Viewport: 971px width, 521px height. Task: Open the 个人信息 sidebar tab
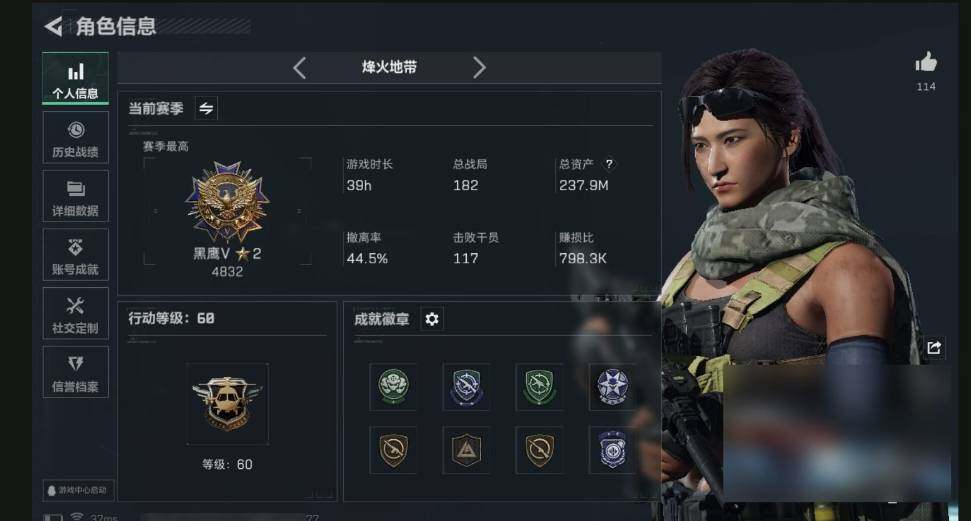(76, 79)
